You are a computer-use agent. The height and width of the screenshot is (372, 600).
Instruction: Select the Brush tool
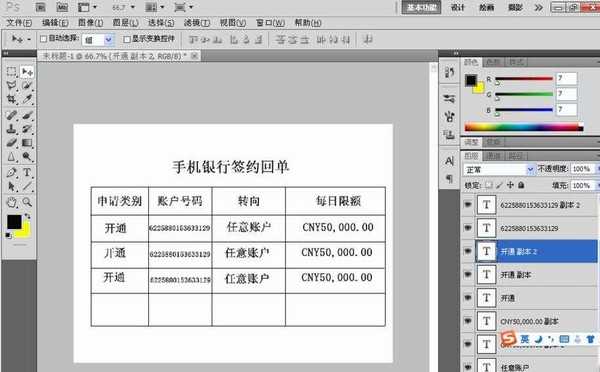pos(27,115)
